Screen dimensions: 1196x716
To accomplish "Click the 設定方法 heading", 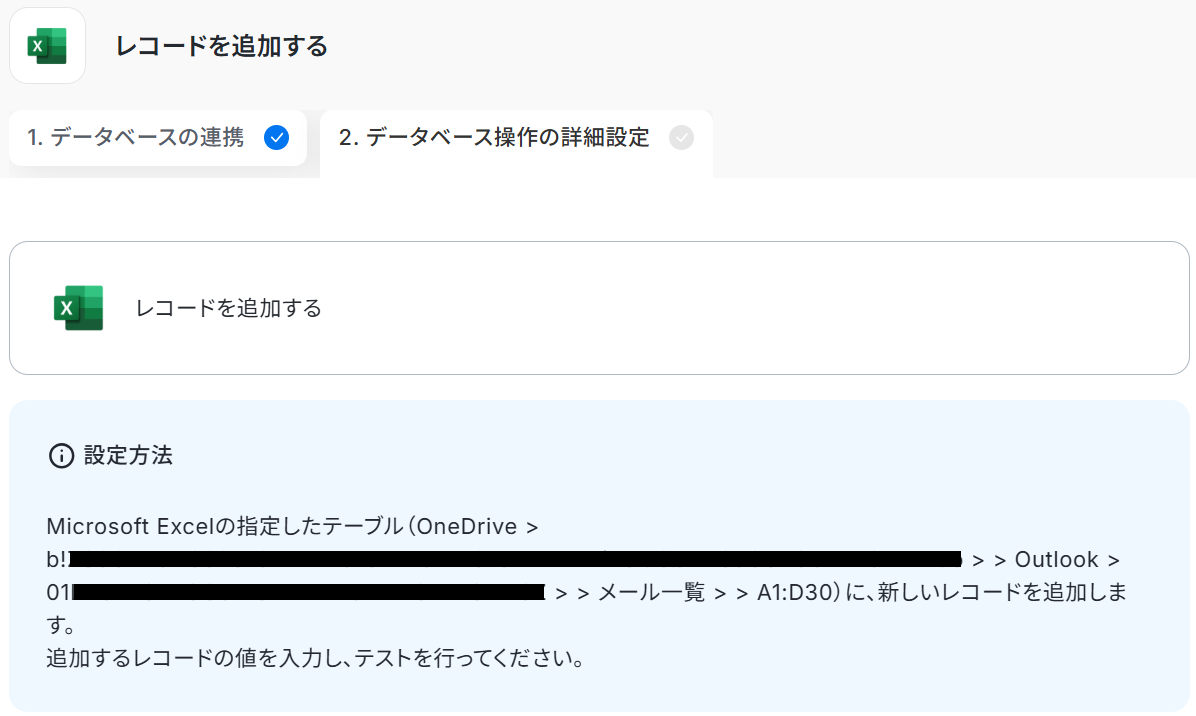I will 128,455.
